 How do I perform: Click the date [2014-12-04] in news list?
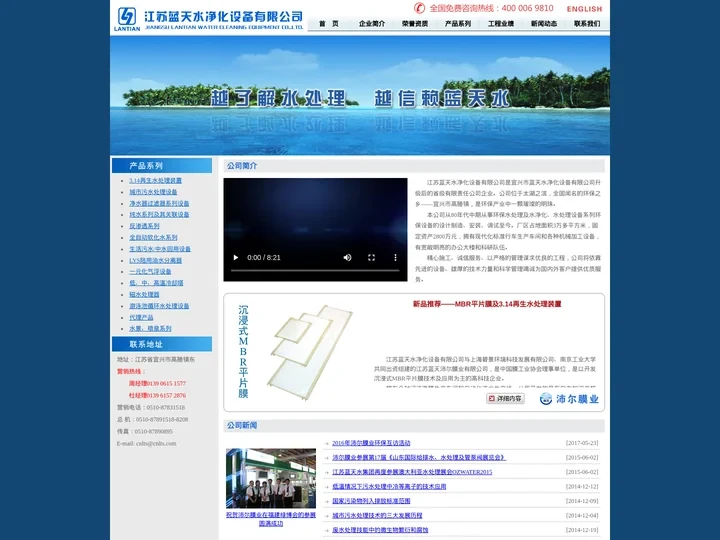582,516
